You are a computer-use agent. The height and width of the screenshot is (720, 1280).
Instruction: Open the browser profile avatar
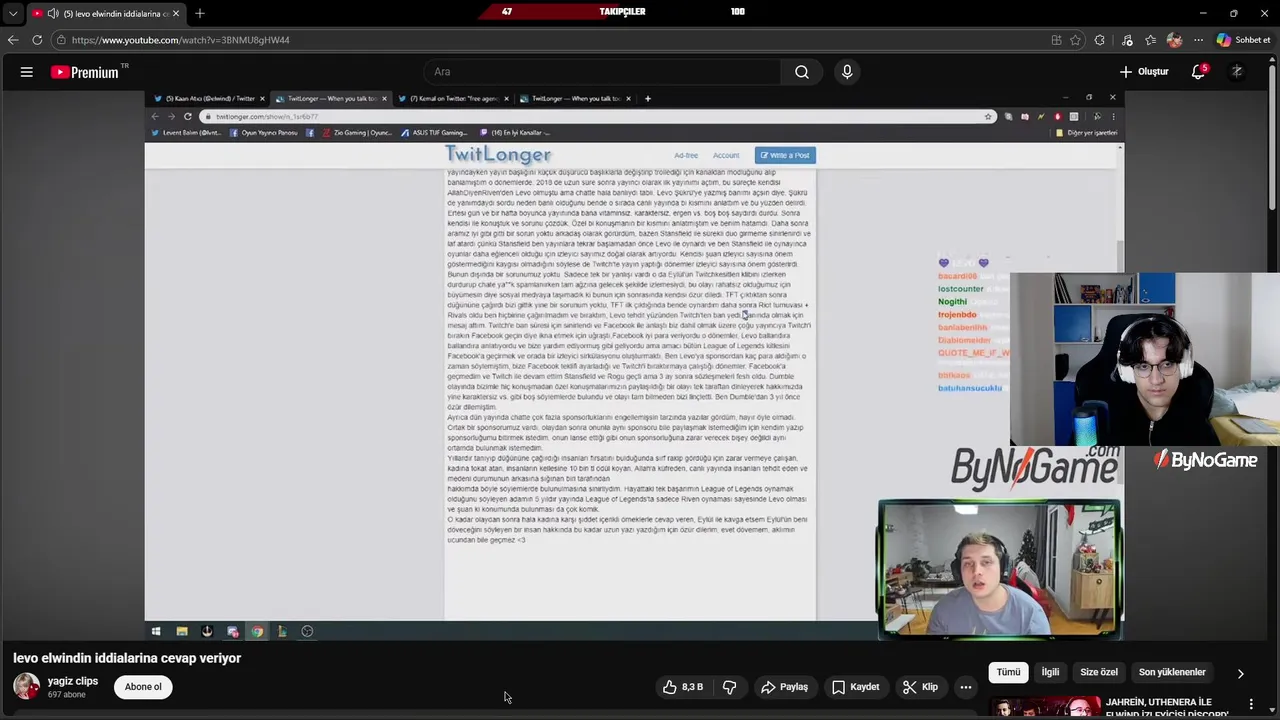pos(1174,40)
